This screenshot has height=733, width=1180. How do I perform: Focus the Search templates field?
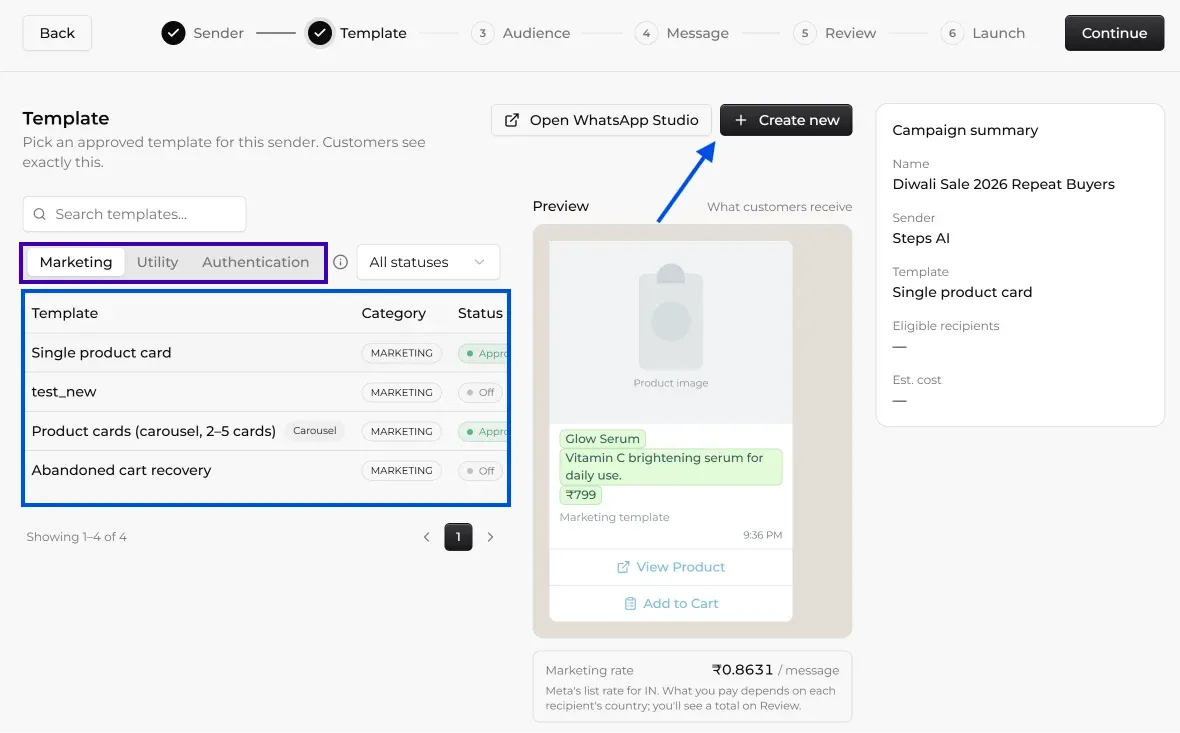coord(134,214)
